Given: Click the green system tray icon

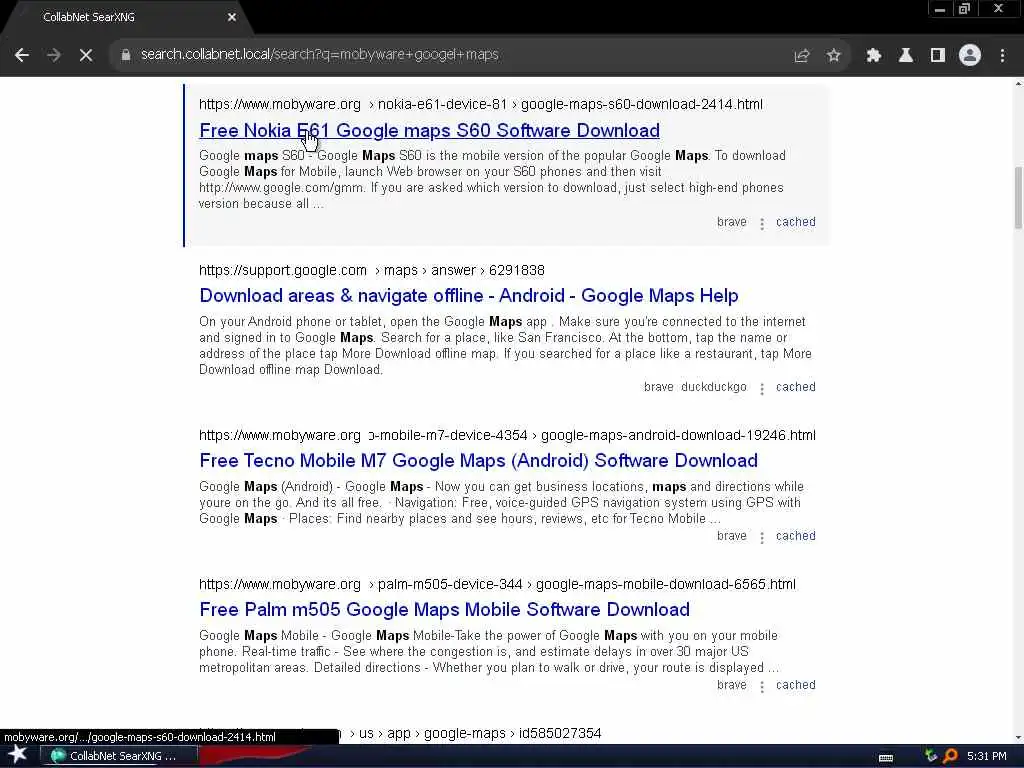Looking at the screenshot, I should 931,756.
